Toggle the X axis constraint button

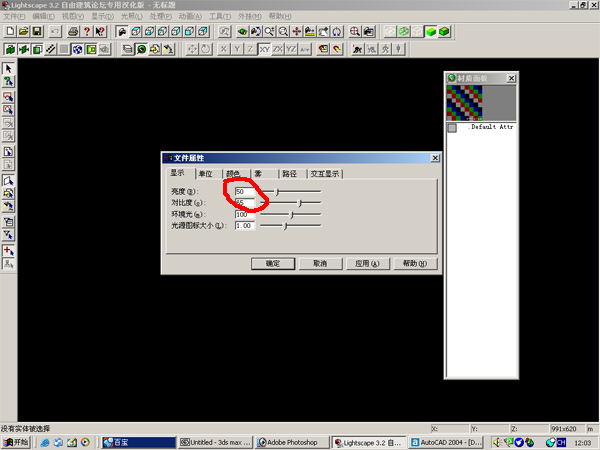pyautogui.click(x=223, y=49)
